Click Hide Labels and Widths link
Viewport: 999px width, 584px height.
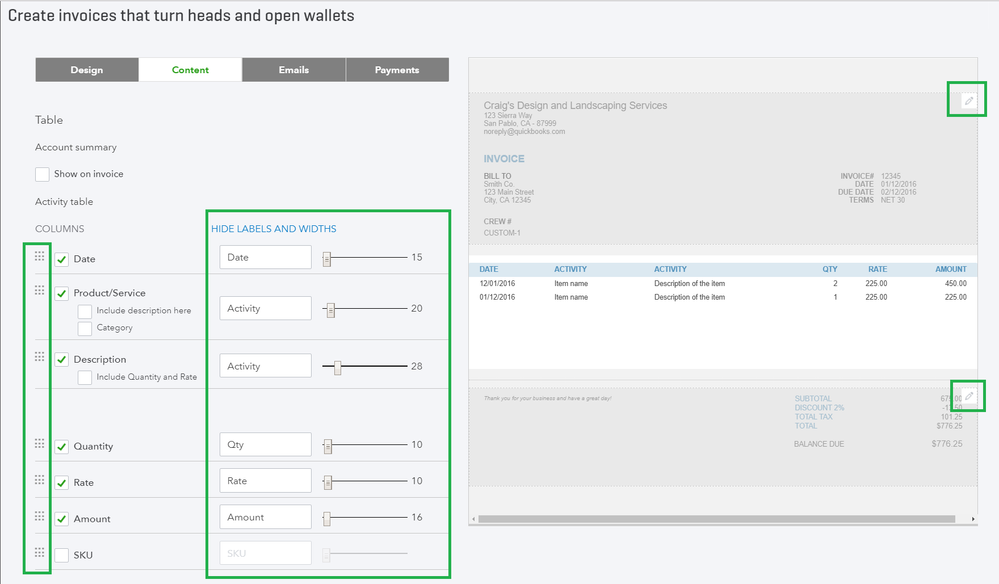pyautogui.click(x=273, y=229)
